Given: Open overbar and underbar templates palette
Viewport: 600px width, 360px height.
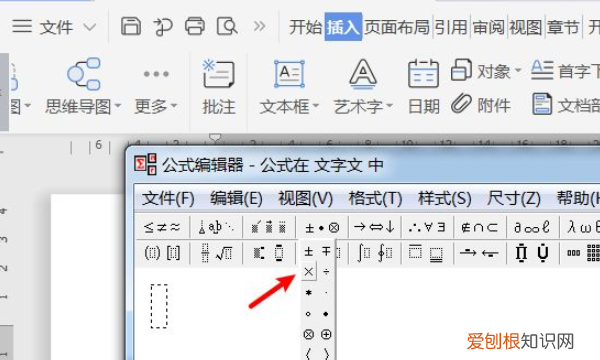Looking at the screenshot, I should point(427,253).
